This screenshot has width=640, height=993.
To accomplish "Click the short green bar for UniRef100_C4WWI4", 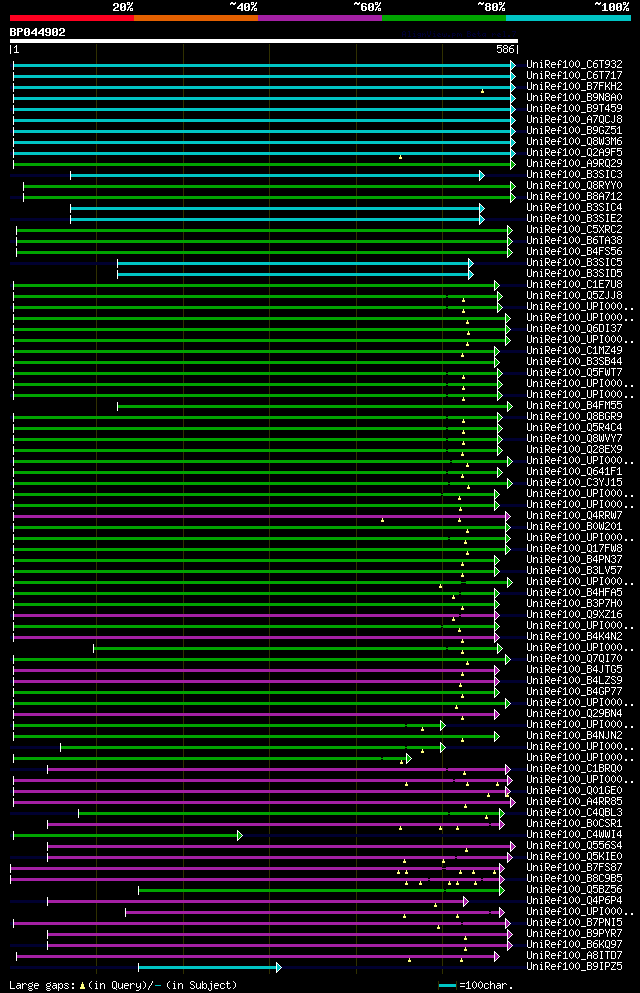I will click(128, 836).
